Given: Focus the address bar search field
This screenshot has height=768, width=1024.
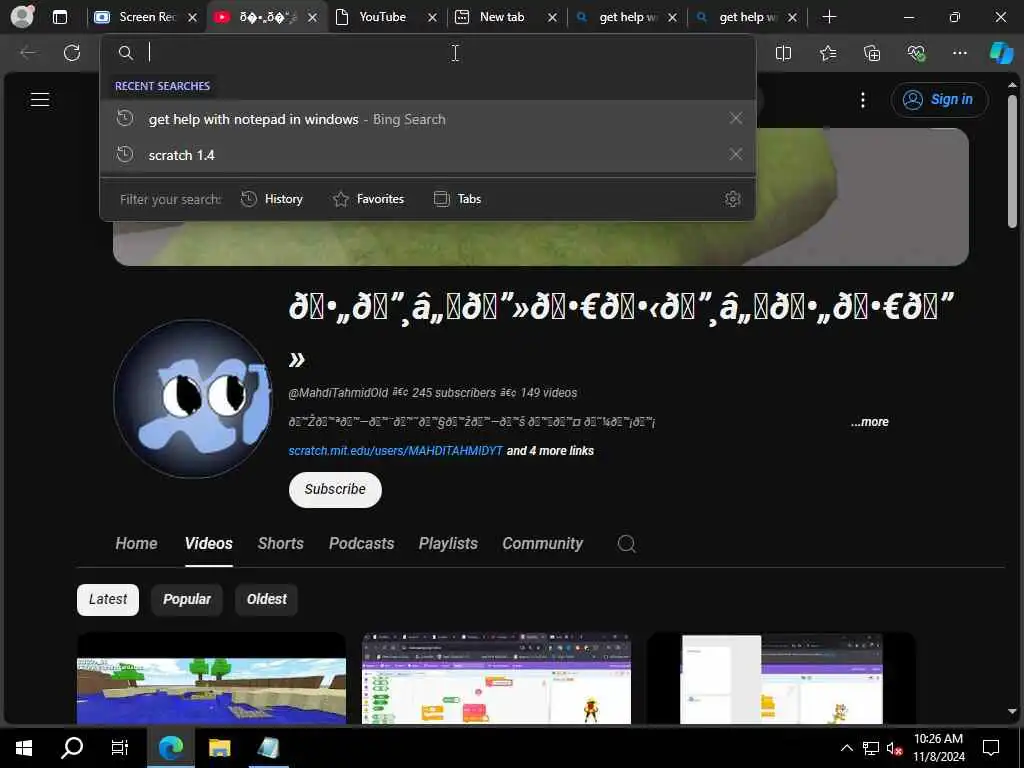Looking at the screenshot, I should (x=428, y=52).
